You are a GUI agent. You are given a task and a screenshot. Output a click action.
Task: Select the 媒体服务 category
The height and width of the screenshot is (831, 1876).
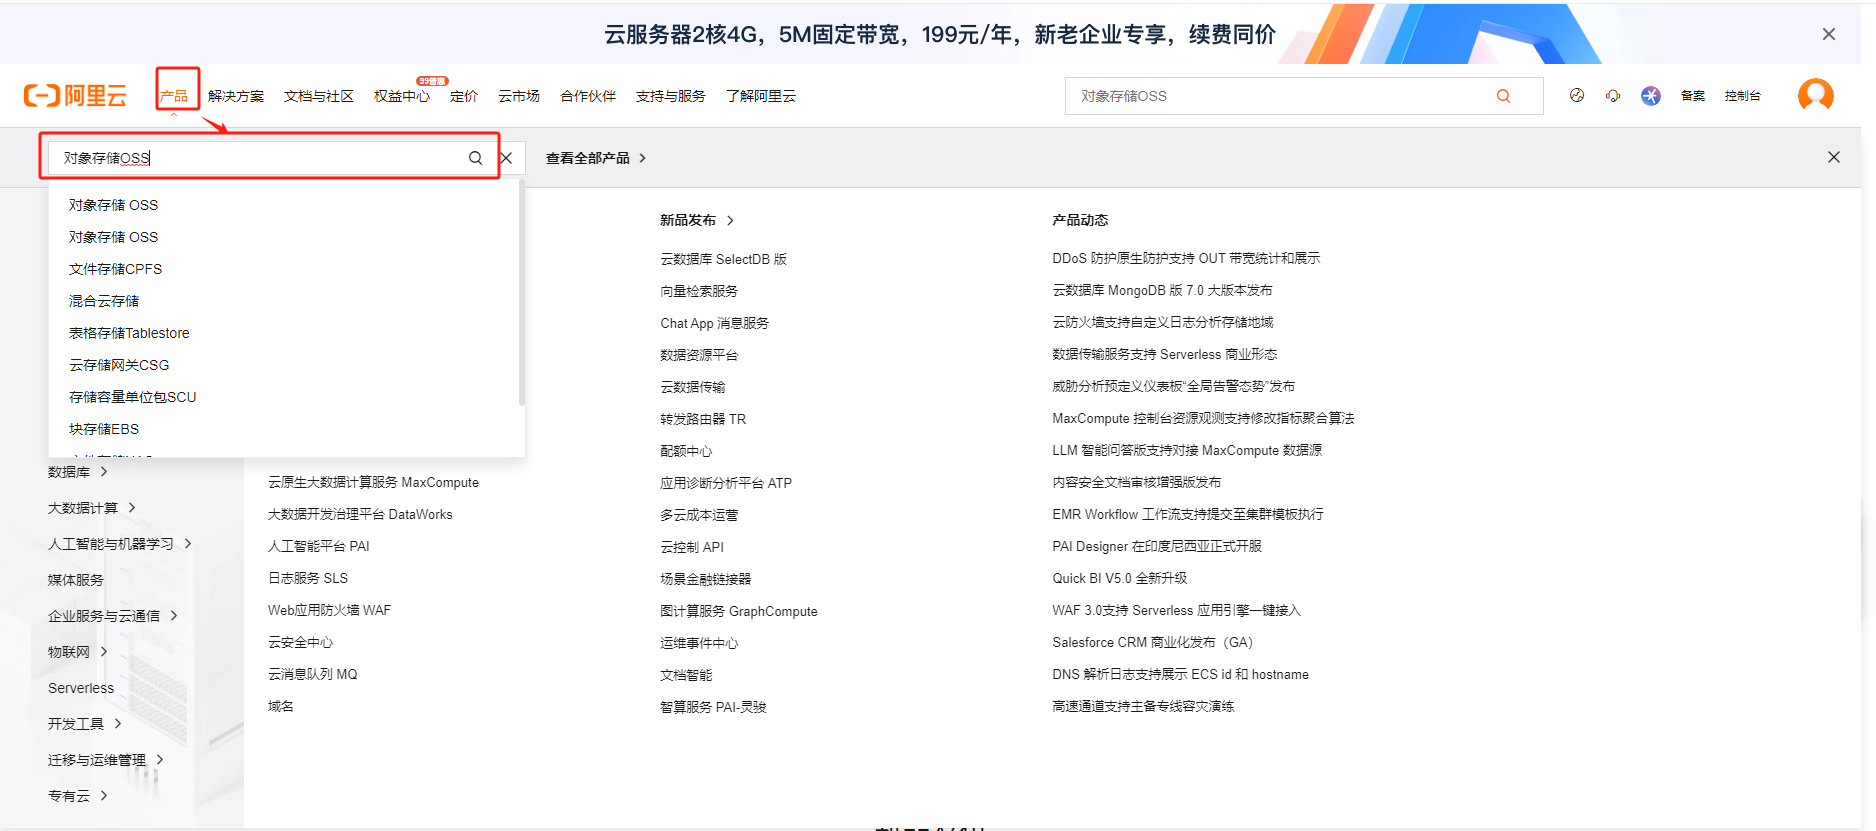[76, 580]
